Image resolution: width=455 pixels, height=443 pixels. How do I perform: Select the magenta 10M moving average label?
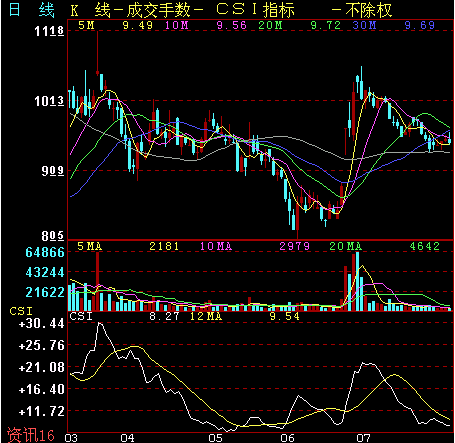click(x=177, y=25)
